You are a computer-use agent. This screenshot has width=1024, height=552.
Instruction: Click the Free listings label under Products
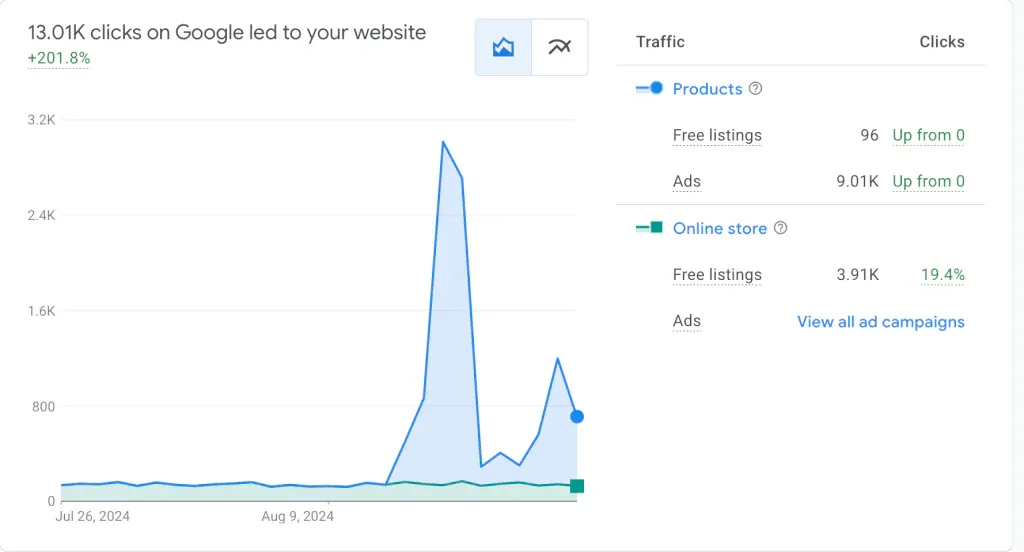click(x=717, y=136)
